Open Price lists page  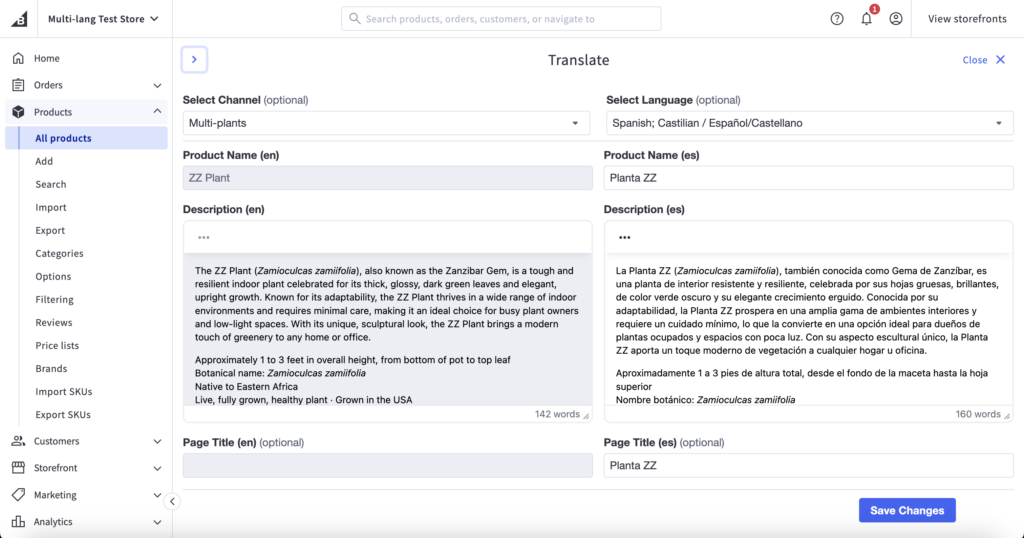(57, 346)
